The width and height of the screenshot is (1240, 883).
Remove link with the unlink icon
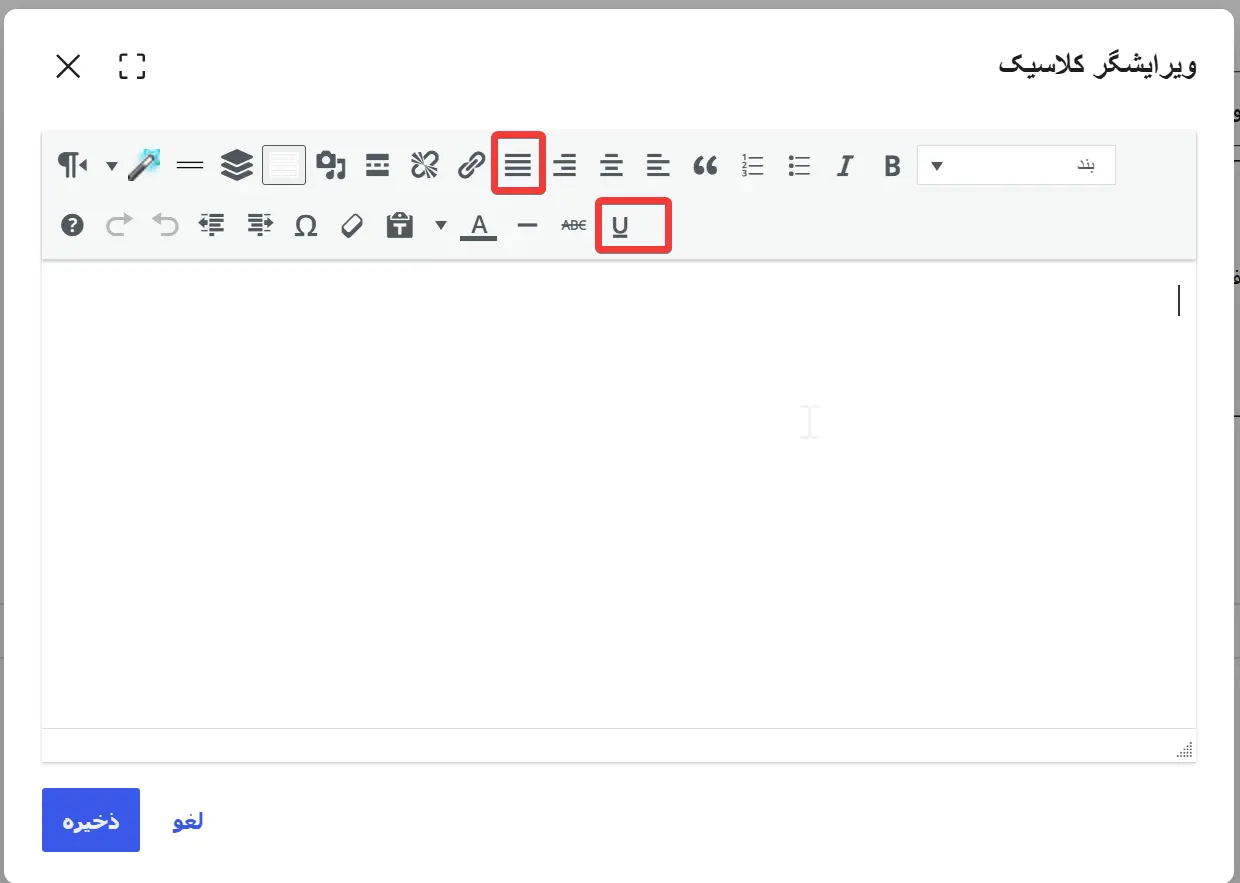click(x=425, y=166)
